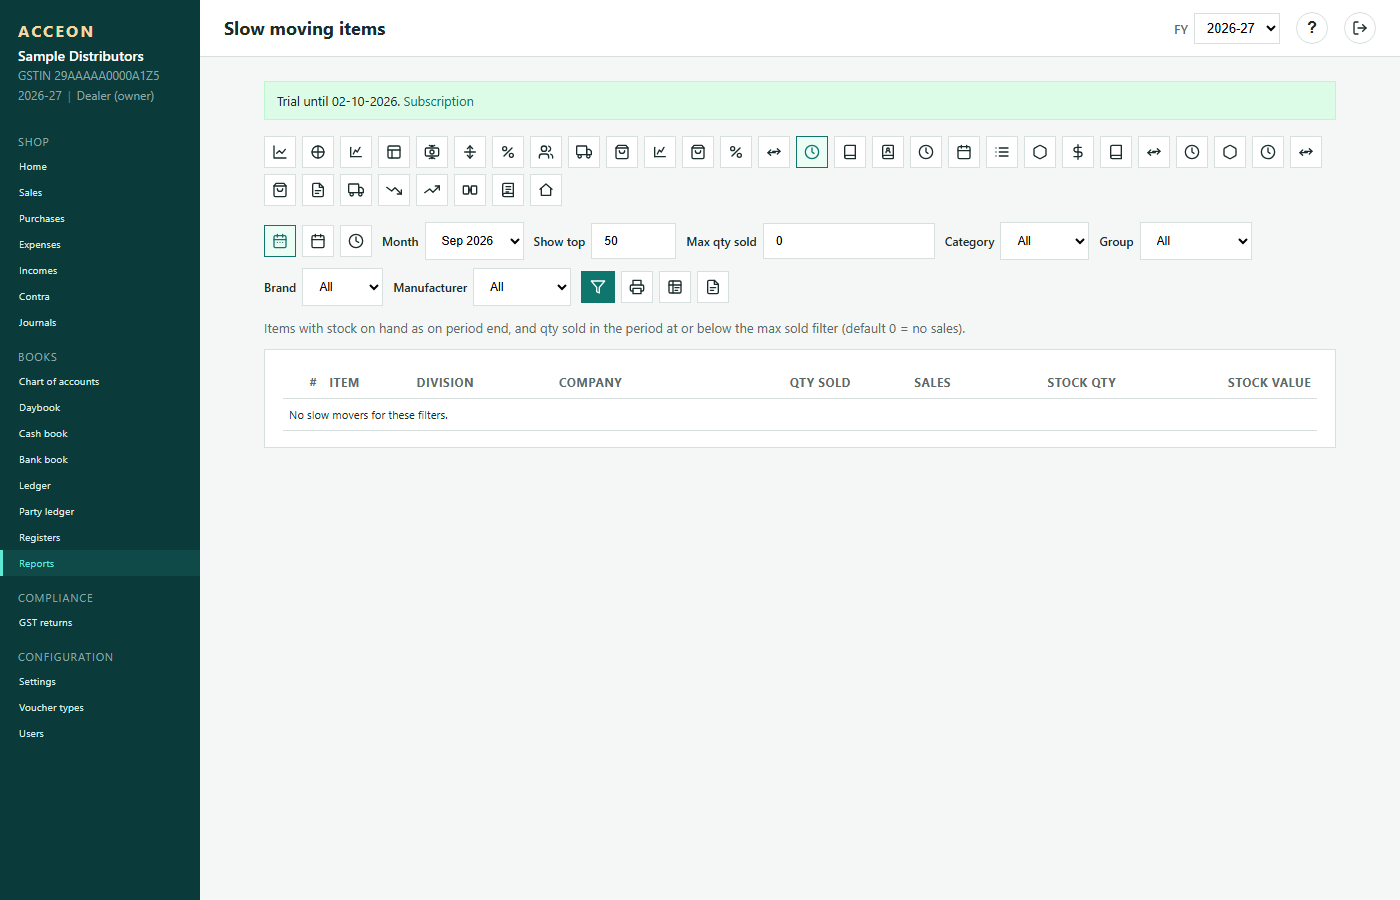This screenshot has height=900, width=1400.
Task: Open the upward trending arrow report
Action: (x=432, y=190)
